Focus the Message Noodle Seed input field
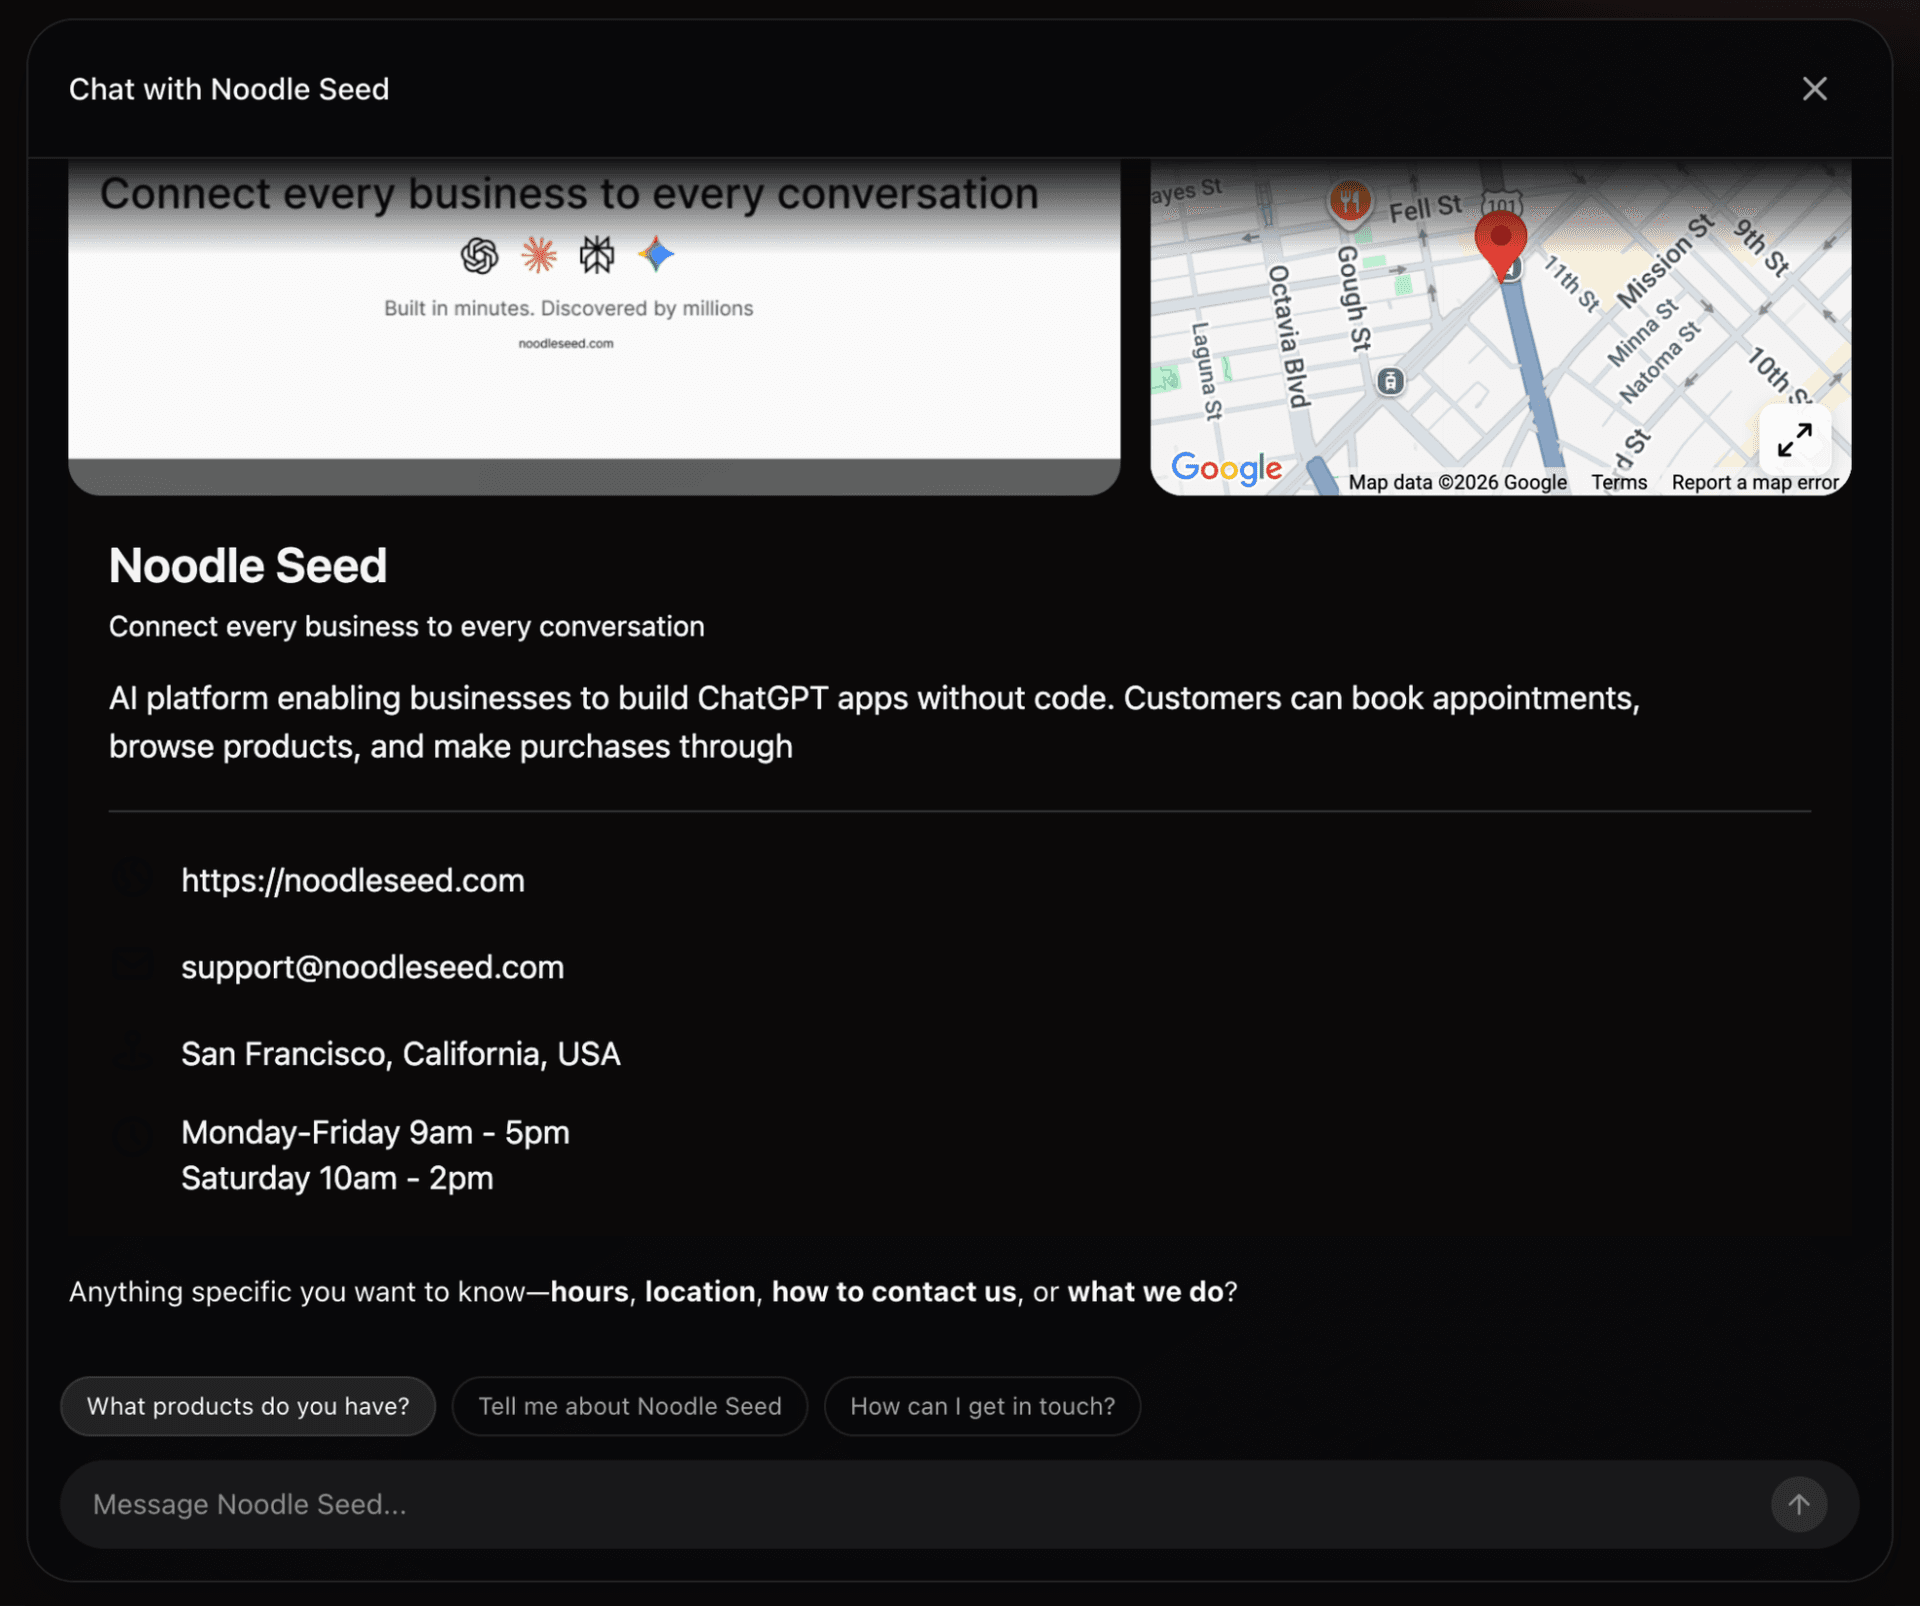This screenshot has height=1607, width=1920. pyautogui.click(x=900, y=1504)
